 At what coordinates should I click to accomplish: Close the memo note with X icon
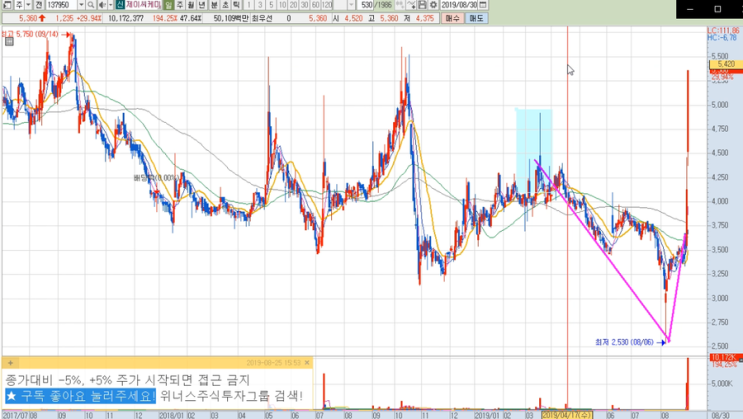[307, 363]
